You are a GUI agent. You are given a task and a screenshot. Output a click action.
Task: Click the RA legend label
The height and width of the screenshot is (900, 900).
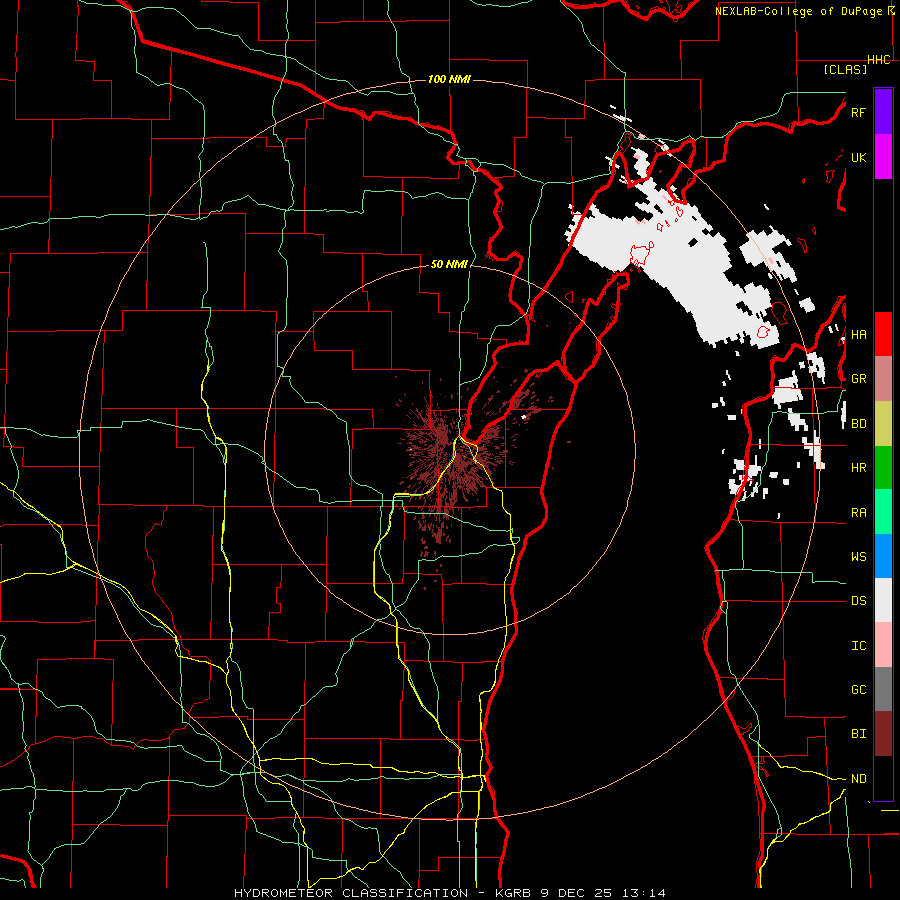[x=858, y=513]
